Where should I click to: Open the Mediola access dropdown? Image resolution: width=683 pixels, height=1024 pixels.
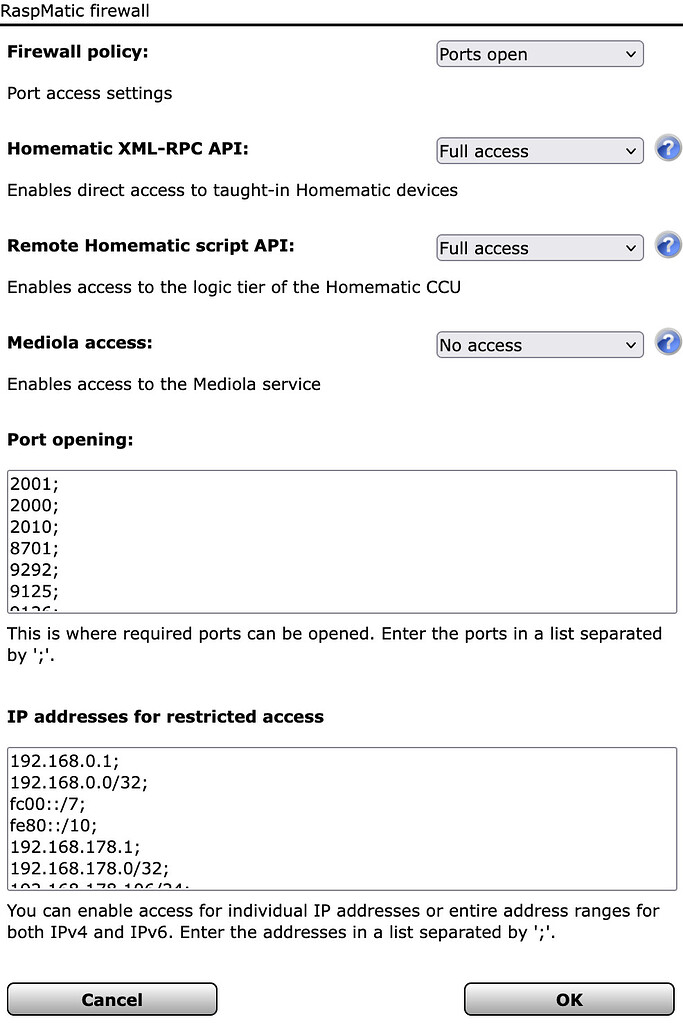[539, 345]
